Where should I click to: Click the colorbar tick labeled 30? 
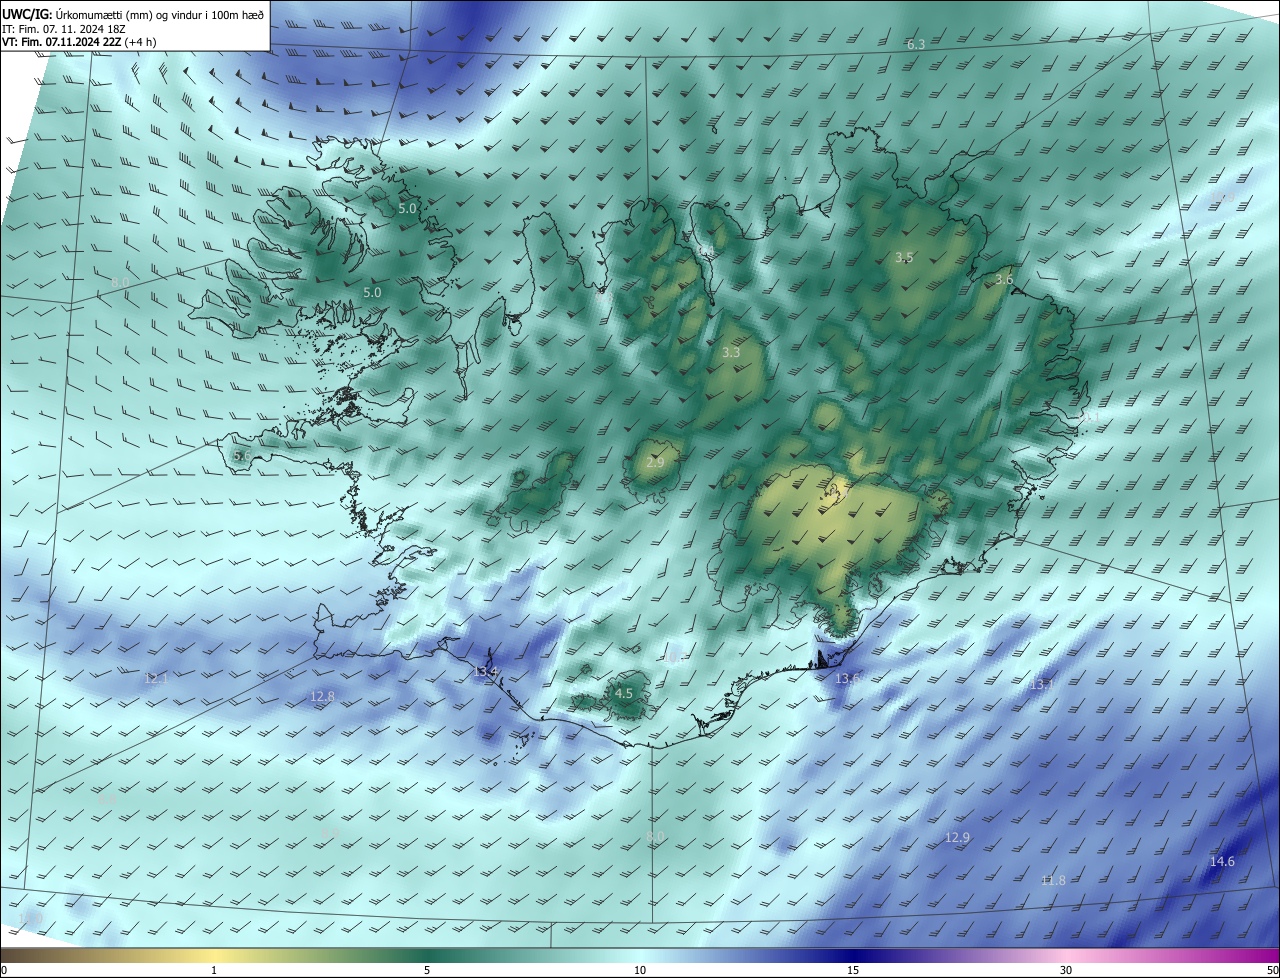[1066, 970]
